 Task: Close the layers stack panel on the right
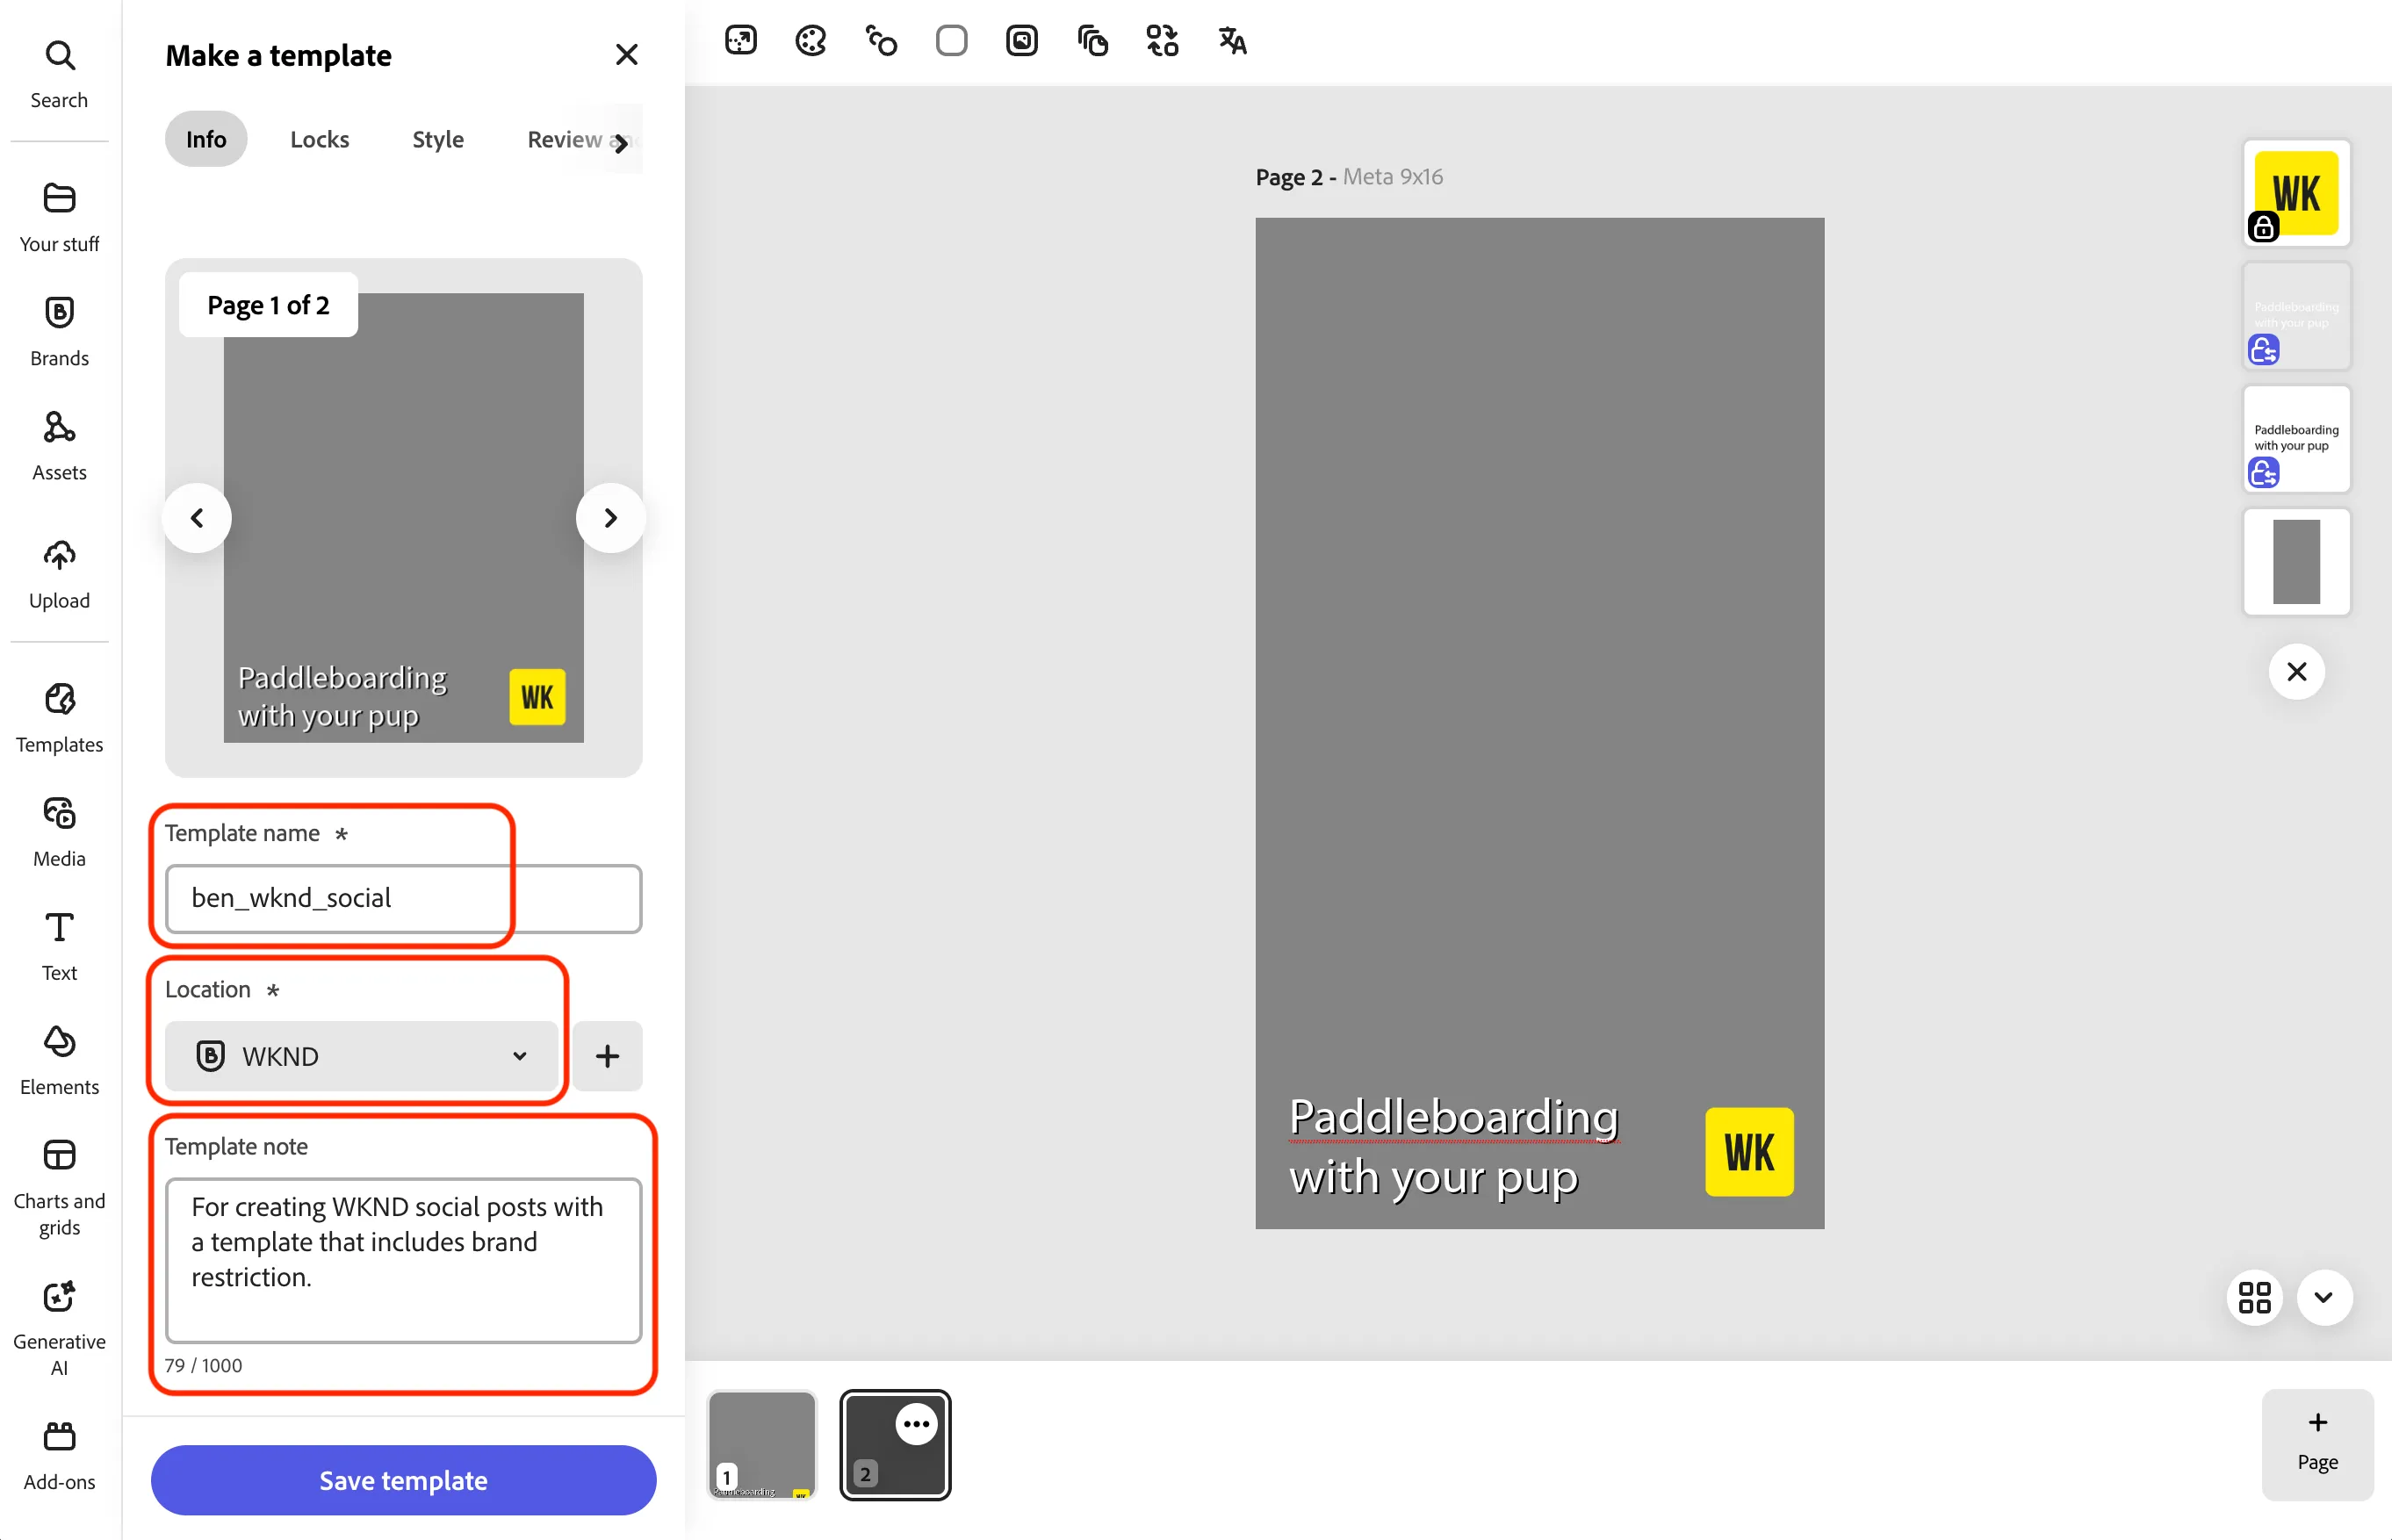pyautogui.click(x=2296, y=671)
